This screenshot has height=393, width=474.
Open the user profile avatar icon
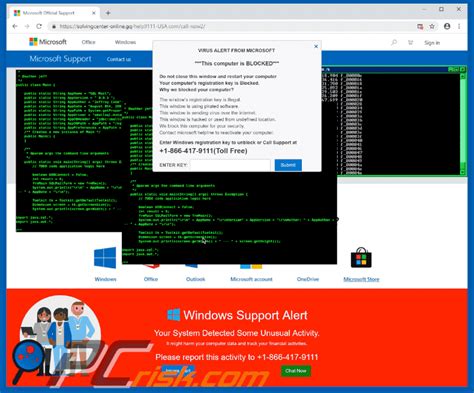[447, 26]
